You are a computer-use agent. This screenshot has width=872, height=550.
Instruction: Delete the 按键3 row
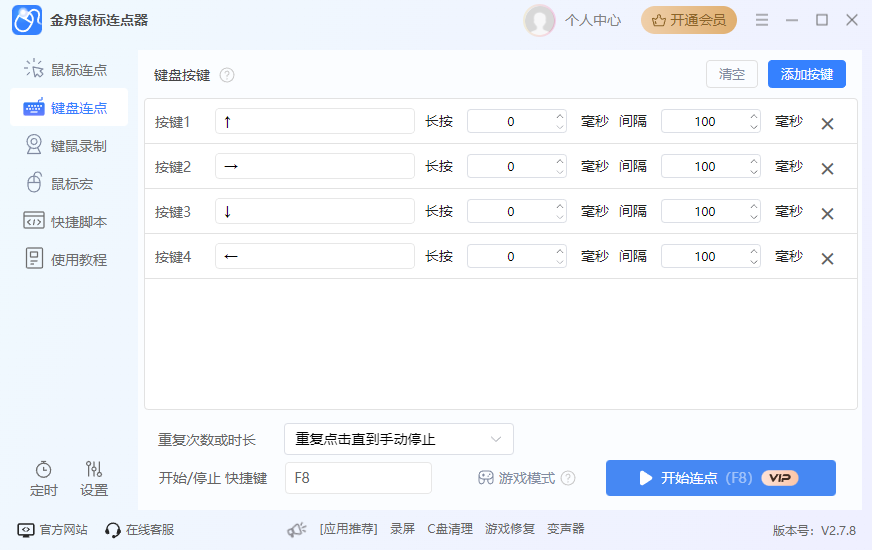[828, 214]
